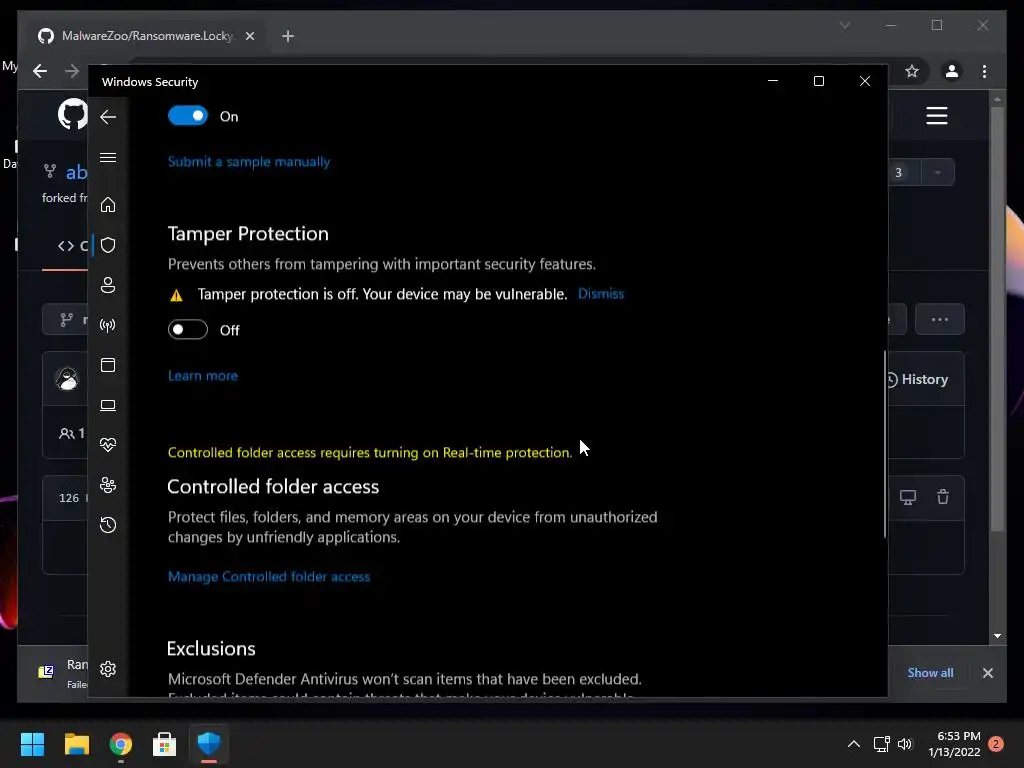Open the notification badge showing 2

coord(996,744)
